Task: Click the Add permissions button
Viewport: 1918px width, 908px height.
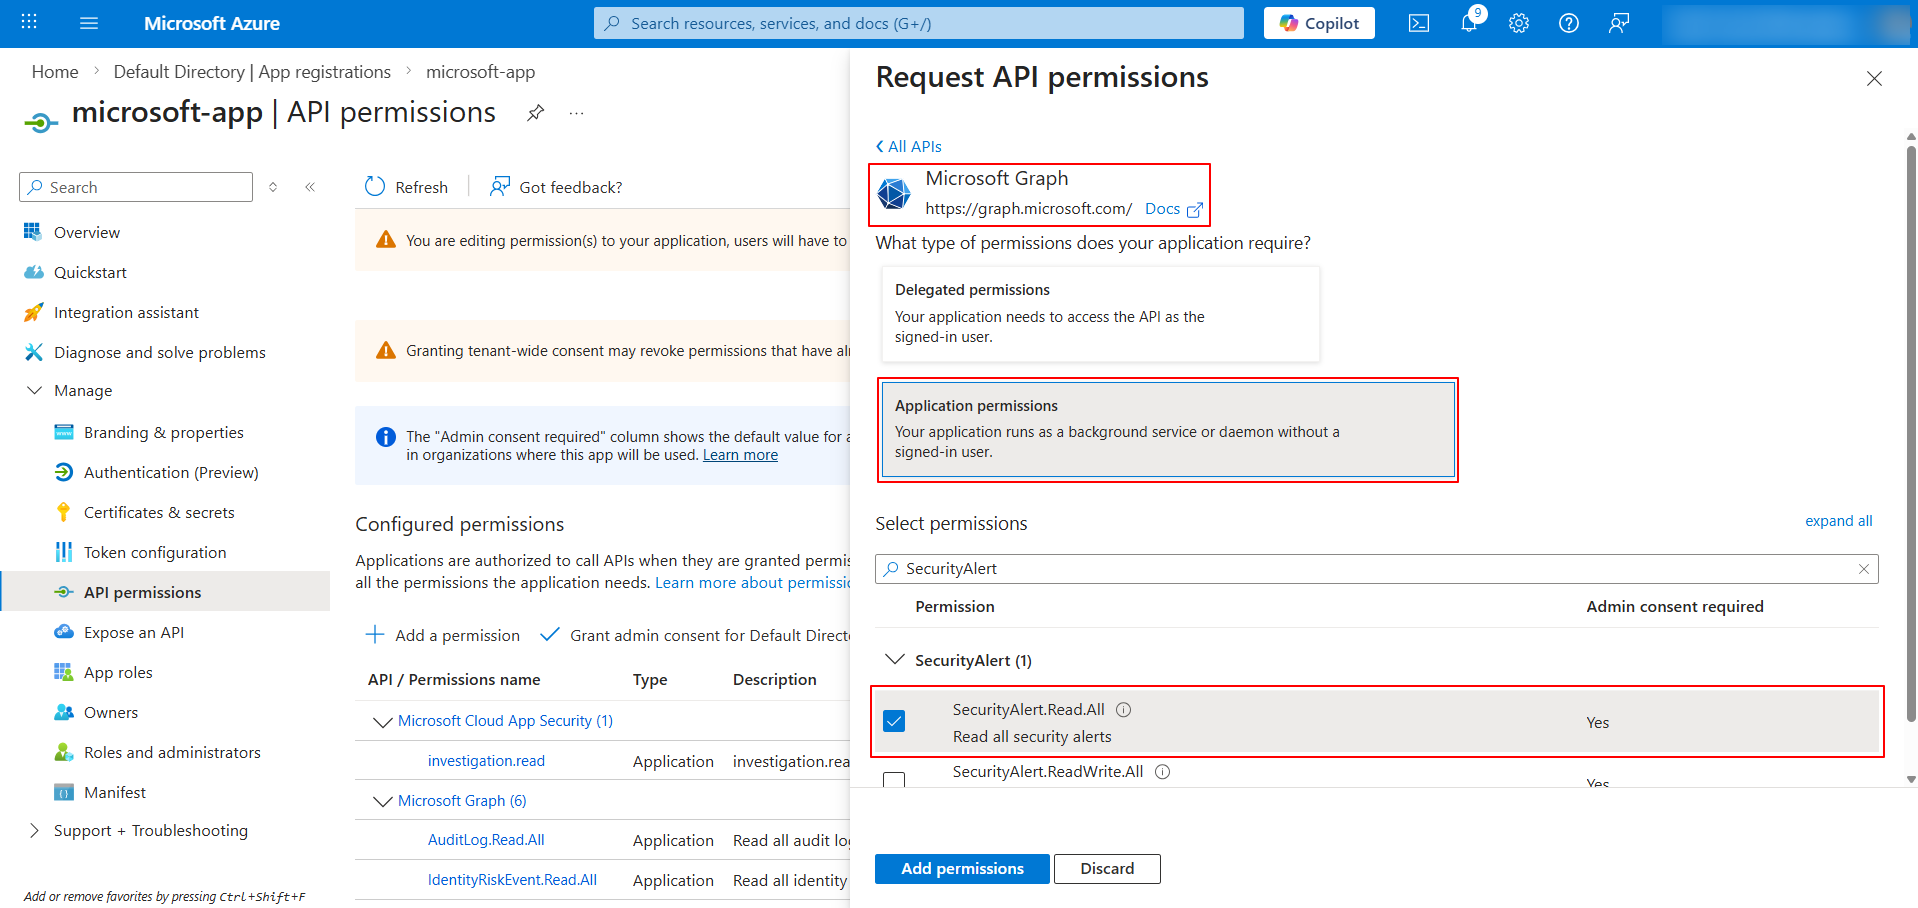Action: (962, 869)
